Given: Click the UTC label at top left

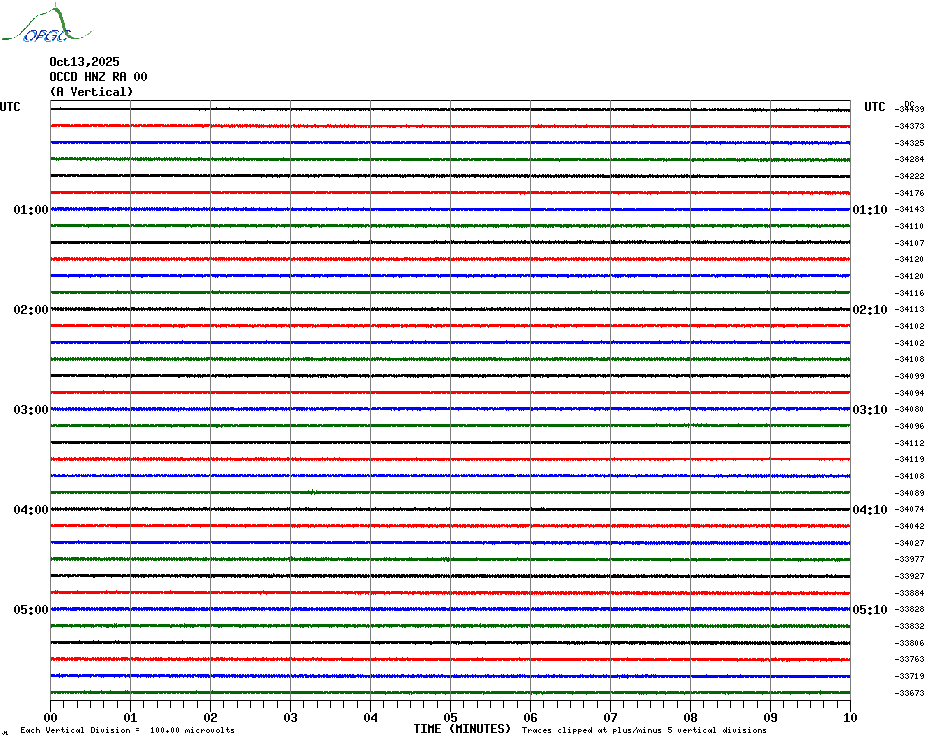Looking at the screenshot, I should [x=10, y=107].
